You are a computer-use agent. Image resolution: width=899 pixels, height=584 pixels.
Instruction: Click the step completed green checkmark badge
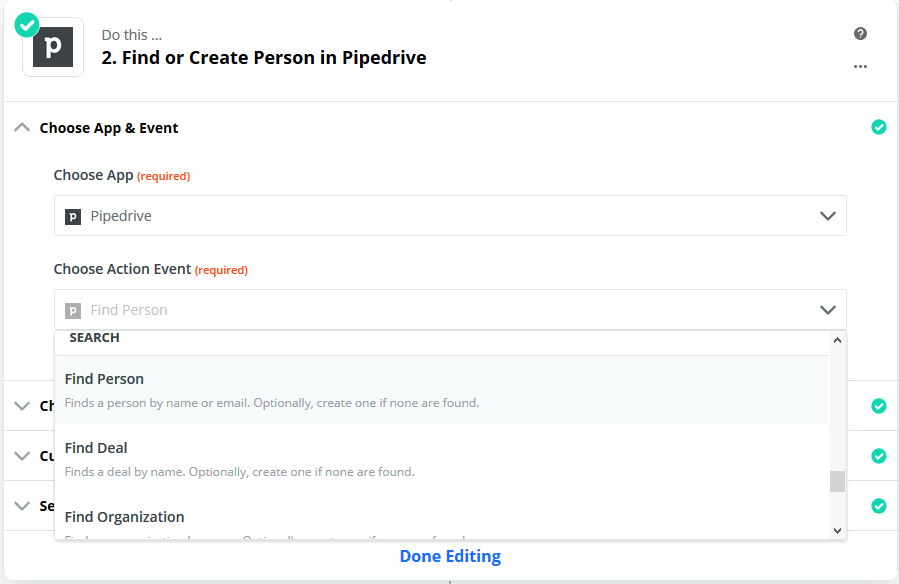pos(26,25)
